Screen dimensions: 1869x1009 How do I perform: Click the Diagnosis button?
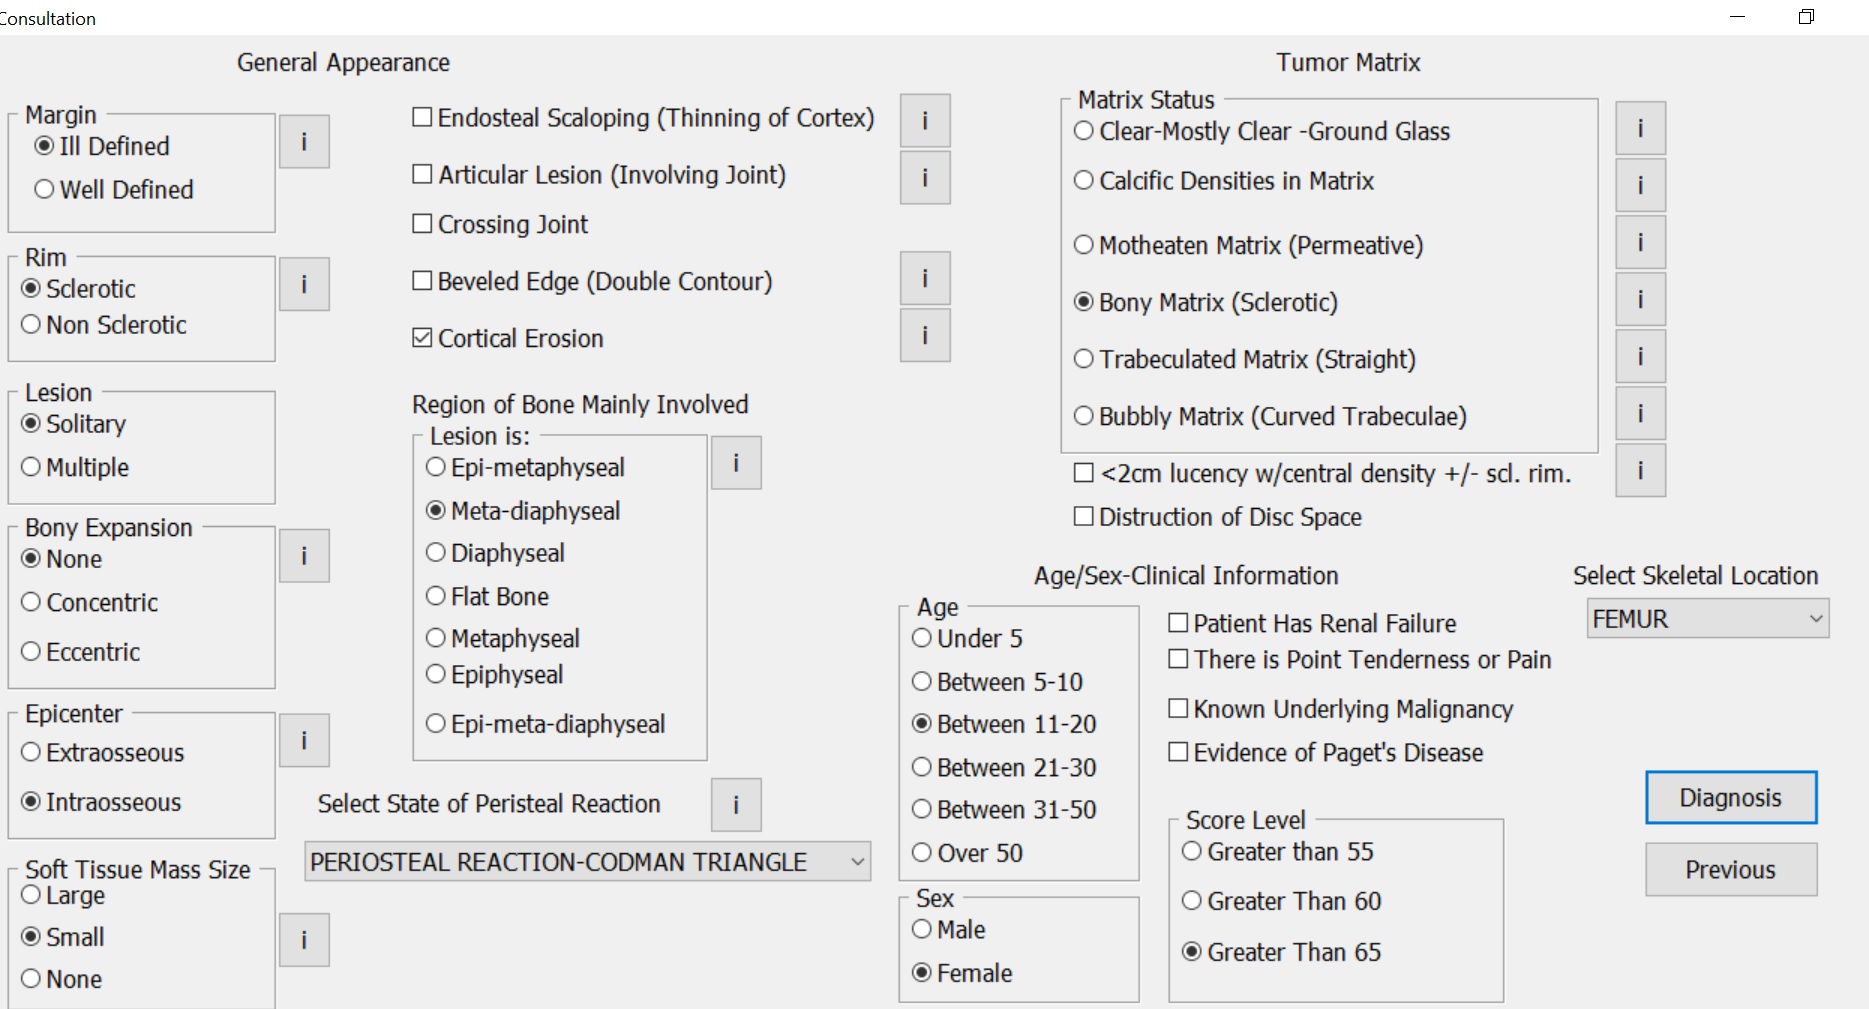[1731, 798]
